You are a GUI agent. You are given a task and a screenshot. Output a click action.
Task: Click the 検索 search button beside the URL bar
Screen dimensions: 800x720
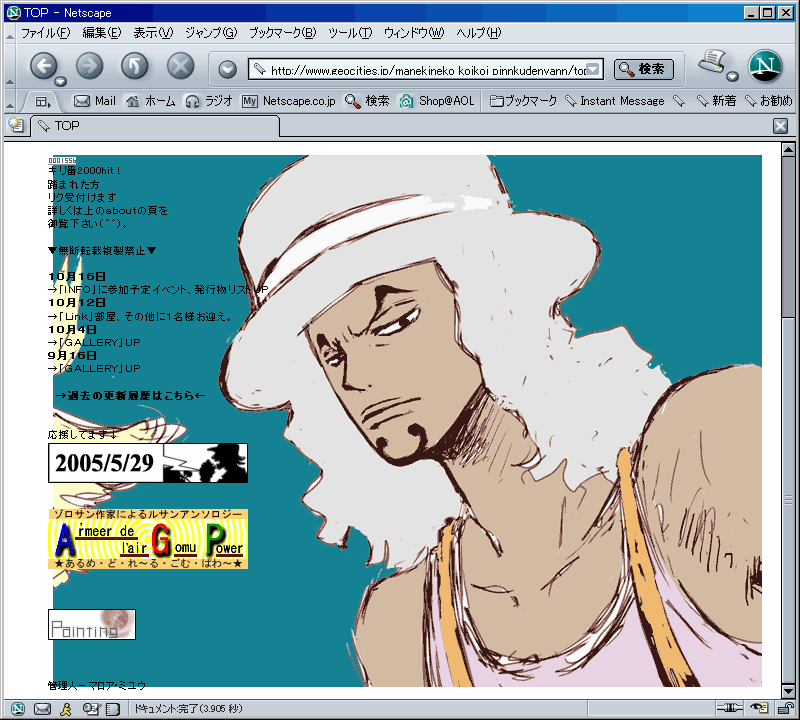(644, 69)
